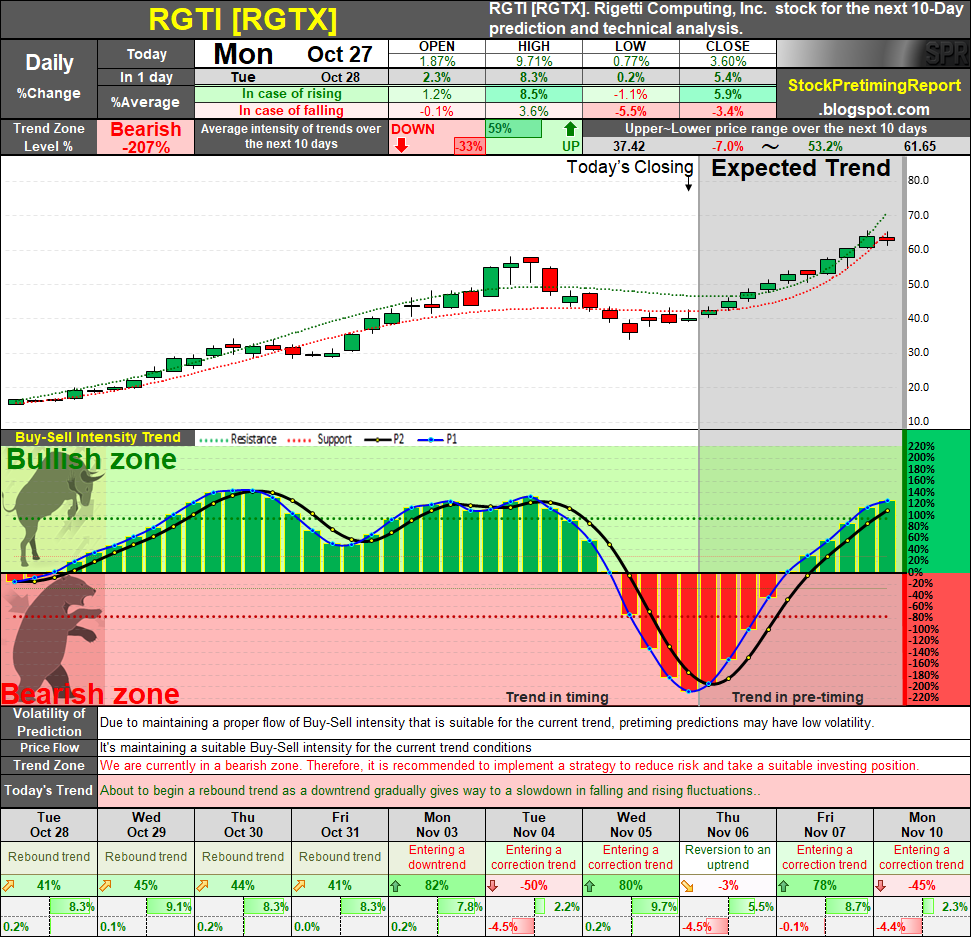The width and height of the screenshot is (971, 937).
Task: Click the 'Expected Trend' heading
Action: (801, 168)
